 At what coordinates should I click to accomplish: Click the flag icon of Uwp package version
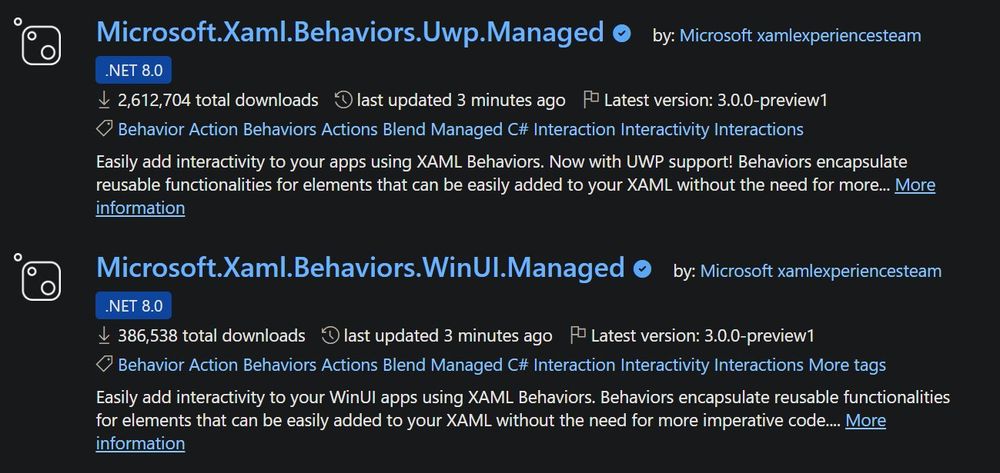pos(591,99)
